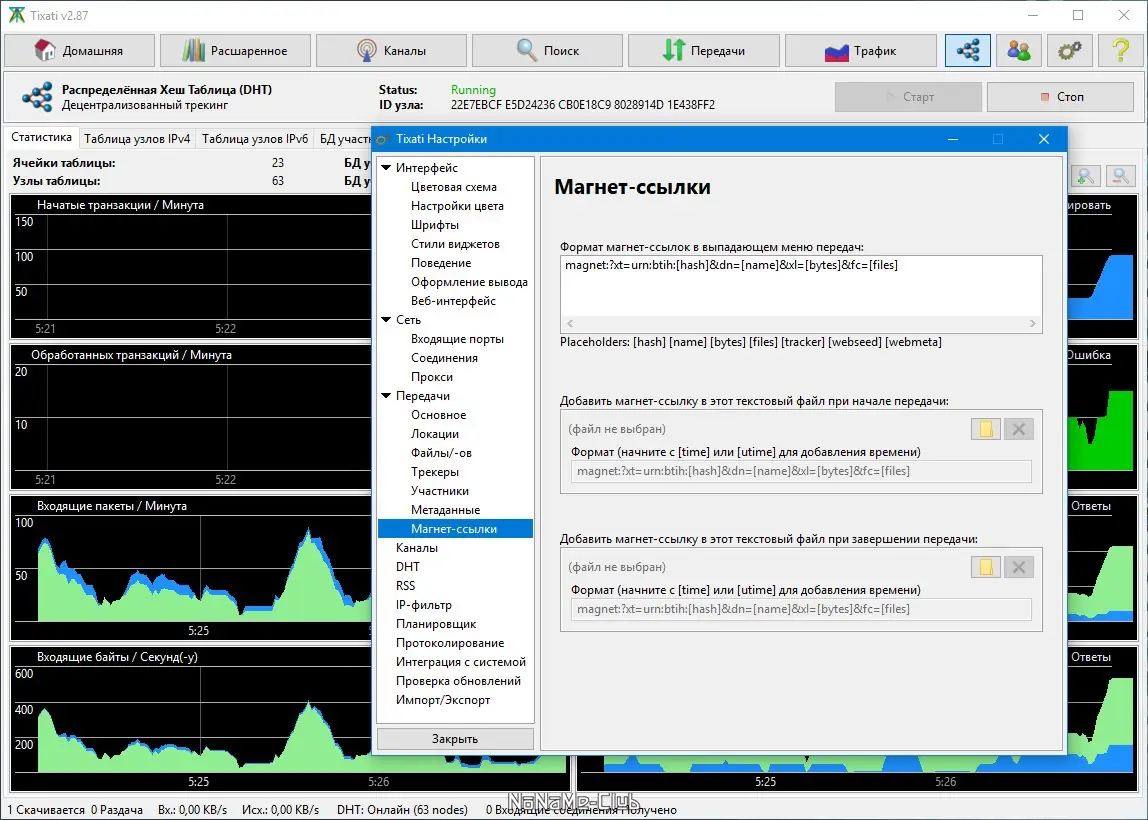The image size is (1148, 820).
Task: Clear the completion magnet file selection
Action: pyautogui.click(x=1018, y=567)
